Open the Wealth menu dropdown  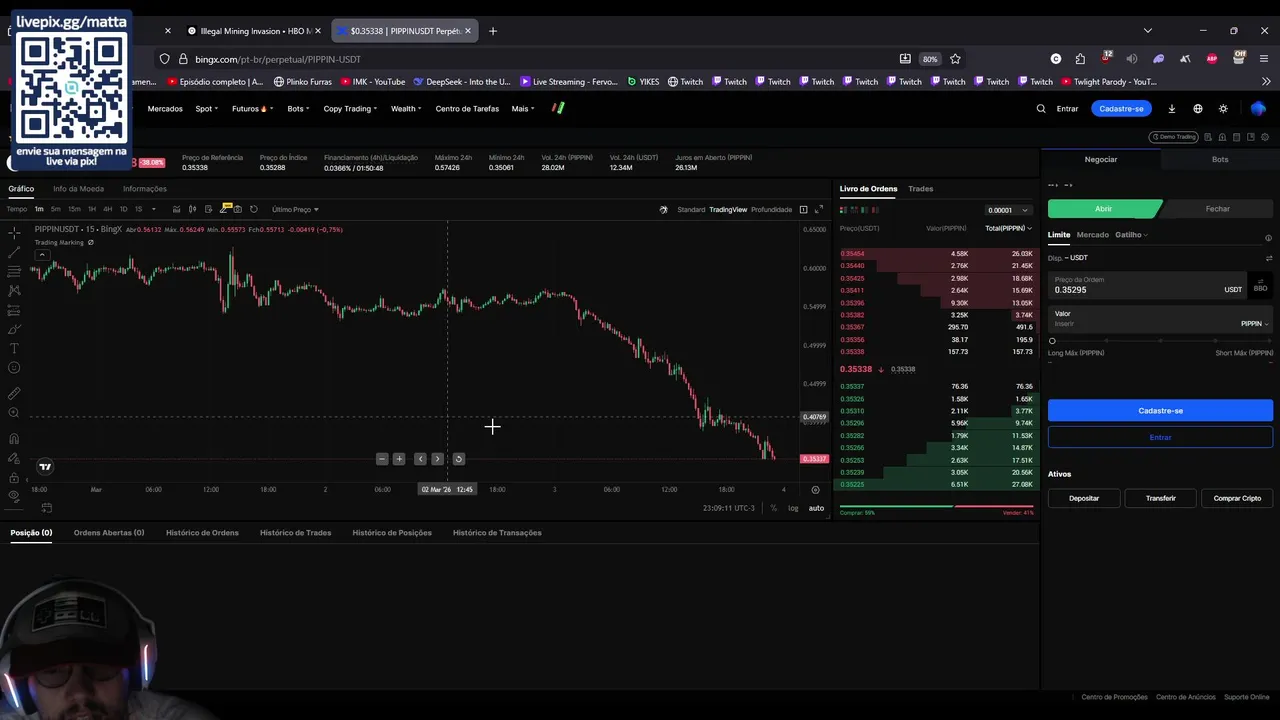click(405, 108)
